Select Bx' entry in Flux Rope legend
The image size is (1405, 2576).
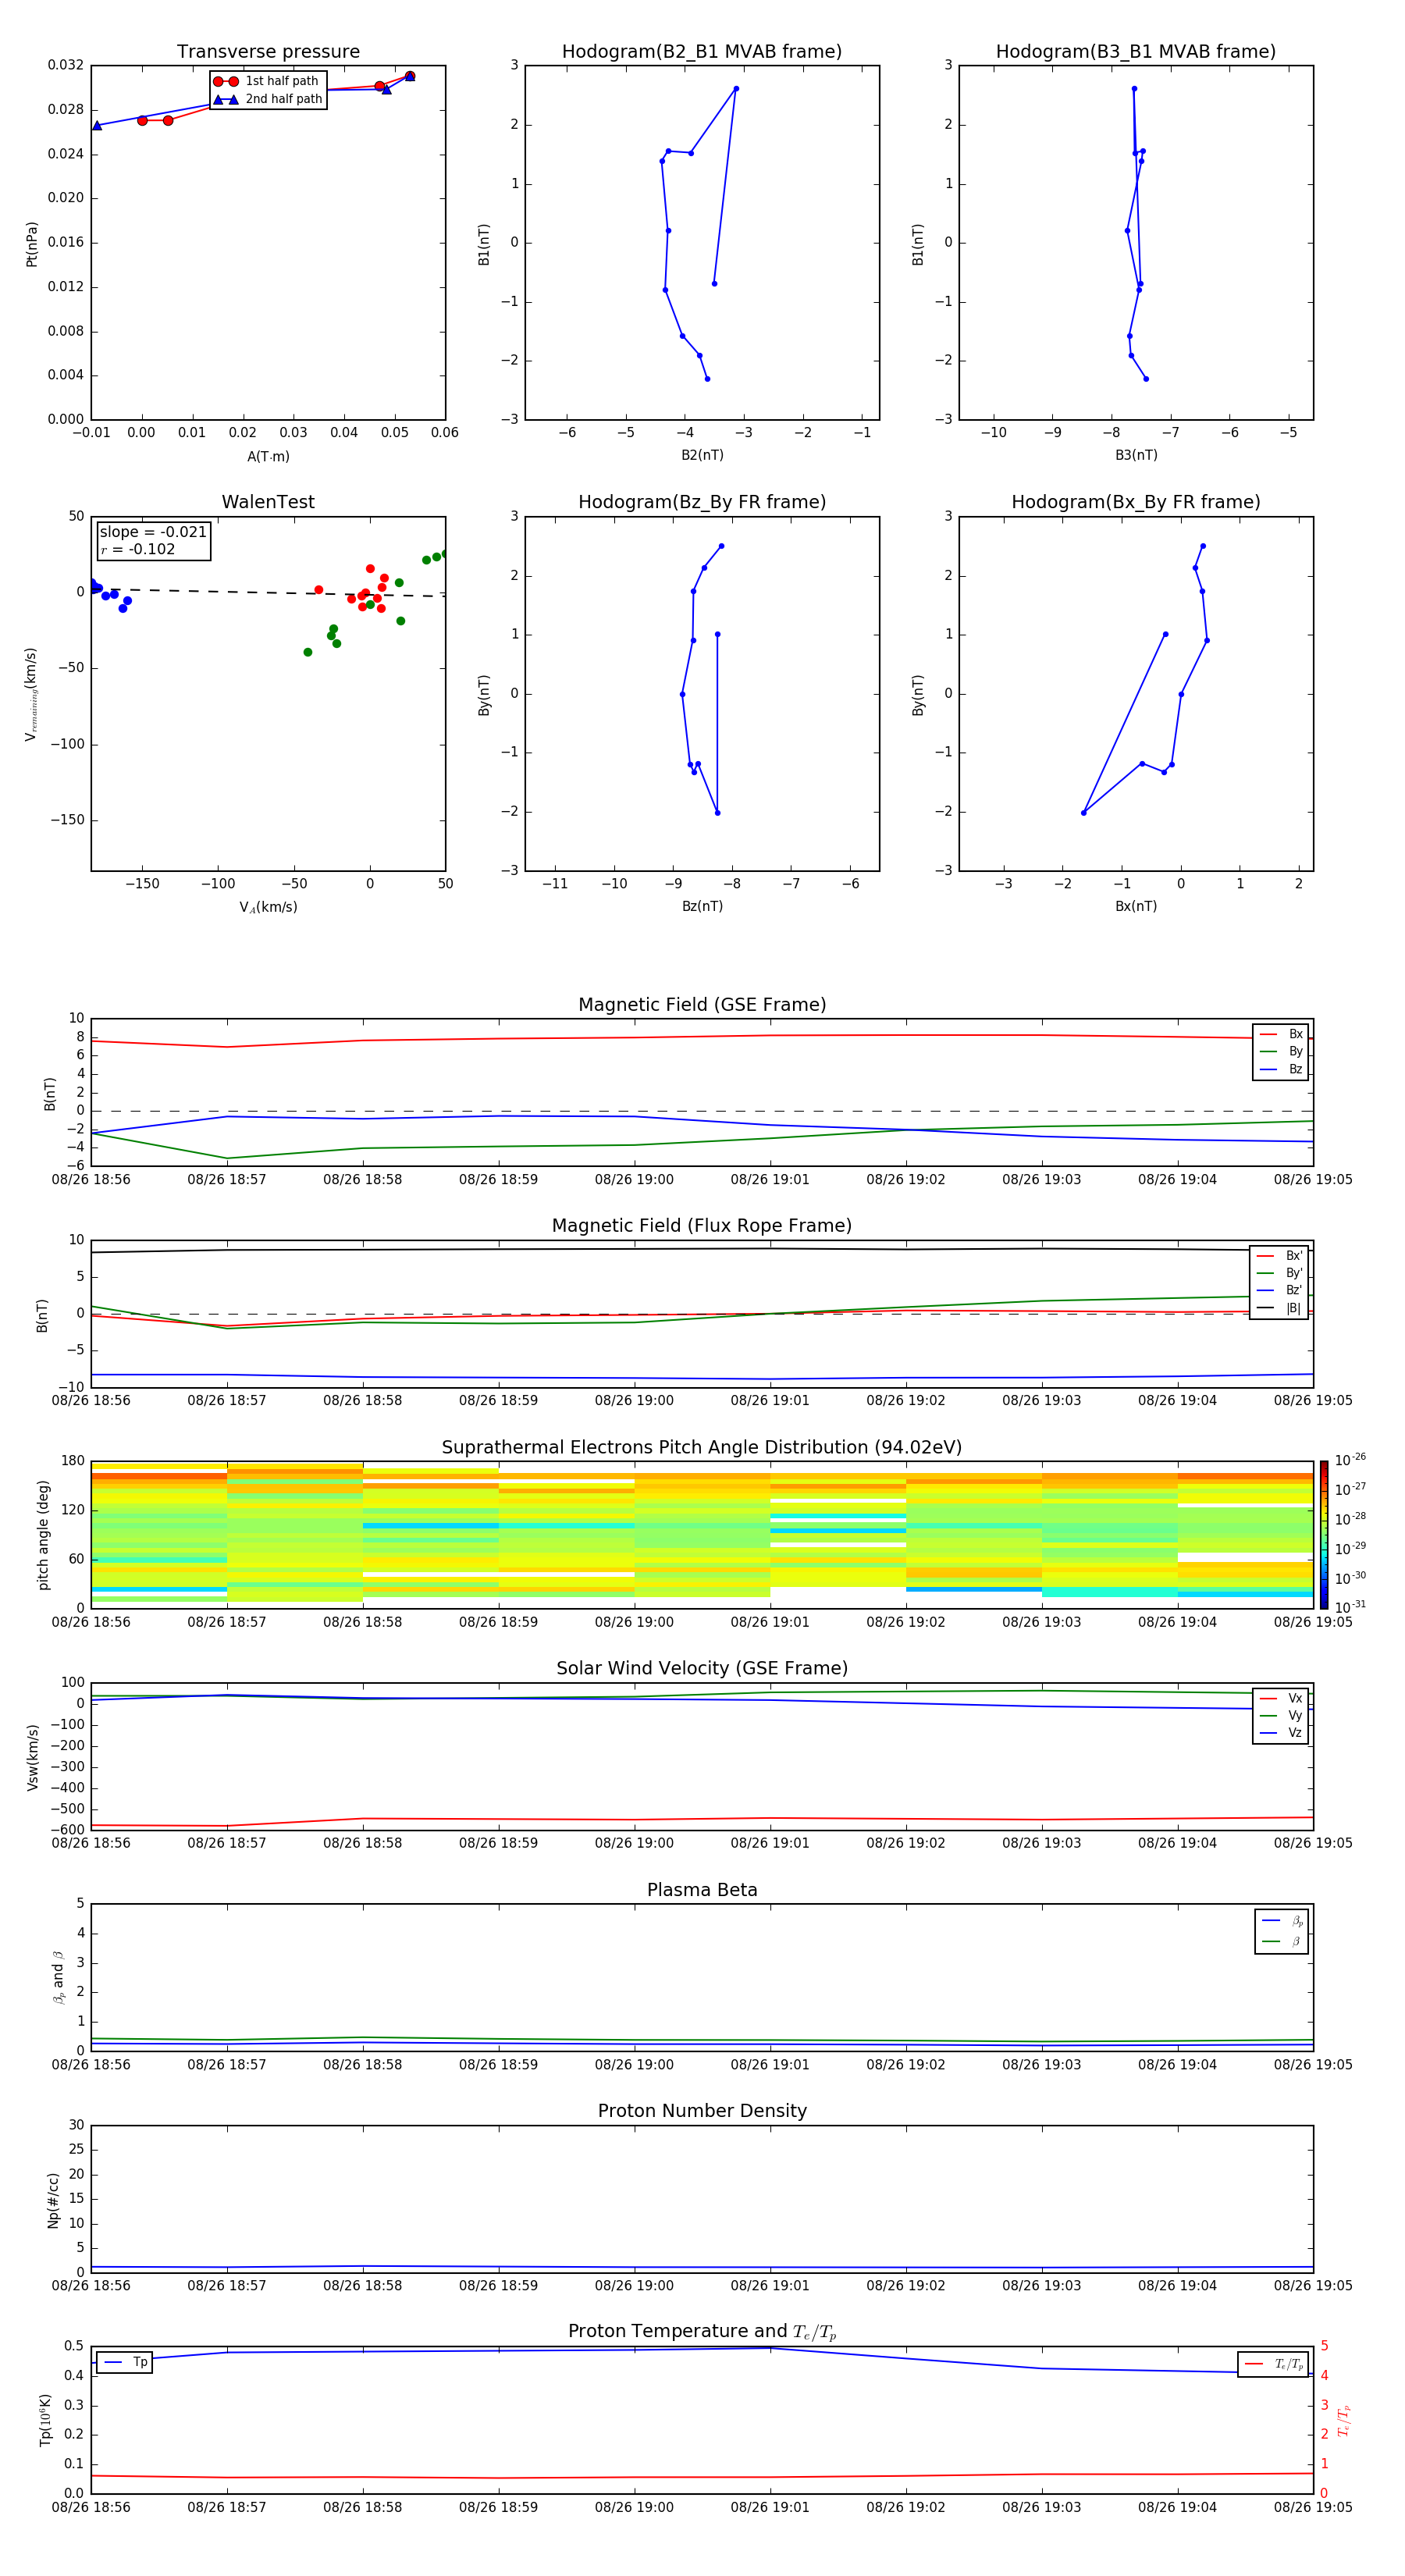coord(1280,1256)
